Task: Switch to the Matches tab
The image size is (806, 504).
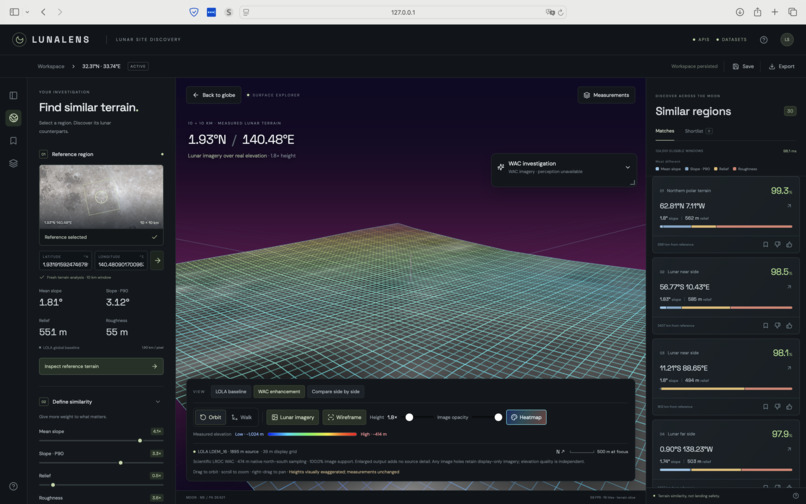Action: 665,131
